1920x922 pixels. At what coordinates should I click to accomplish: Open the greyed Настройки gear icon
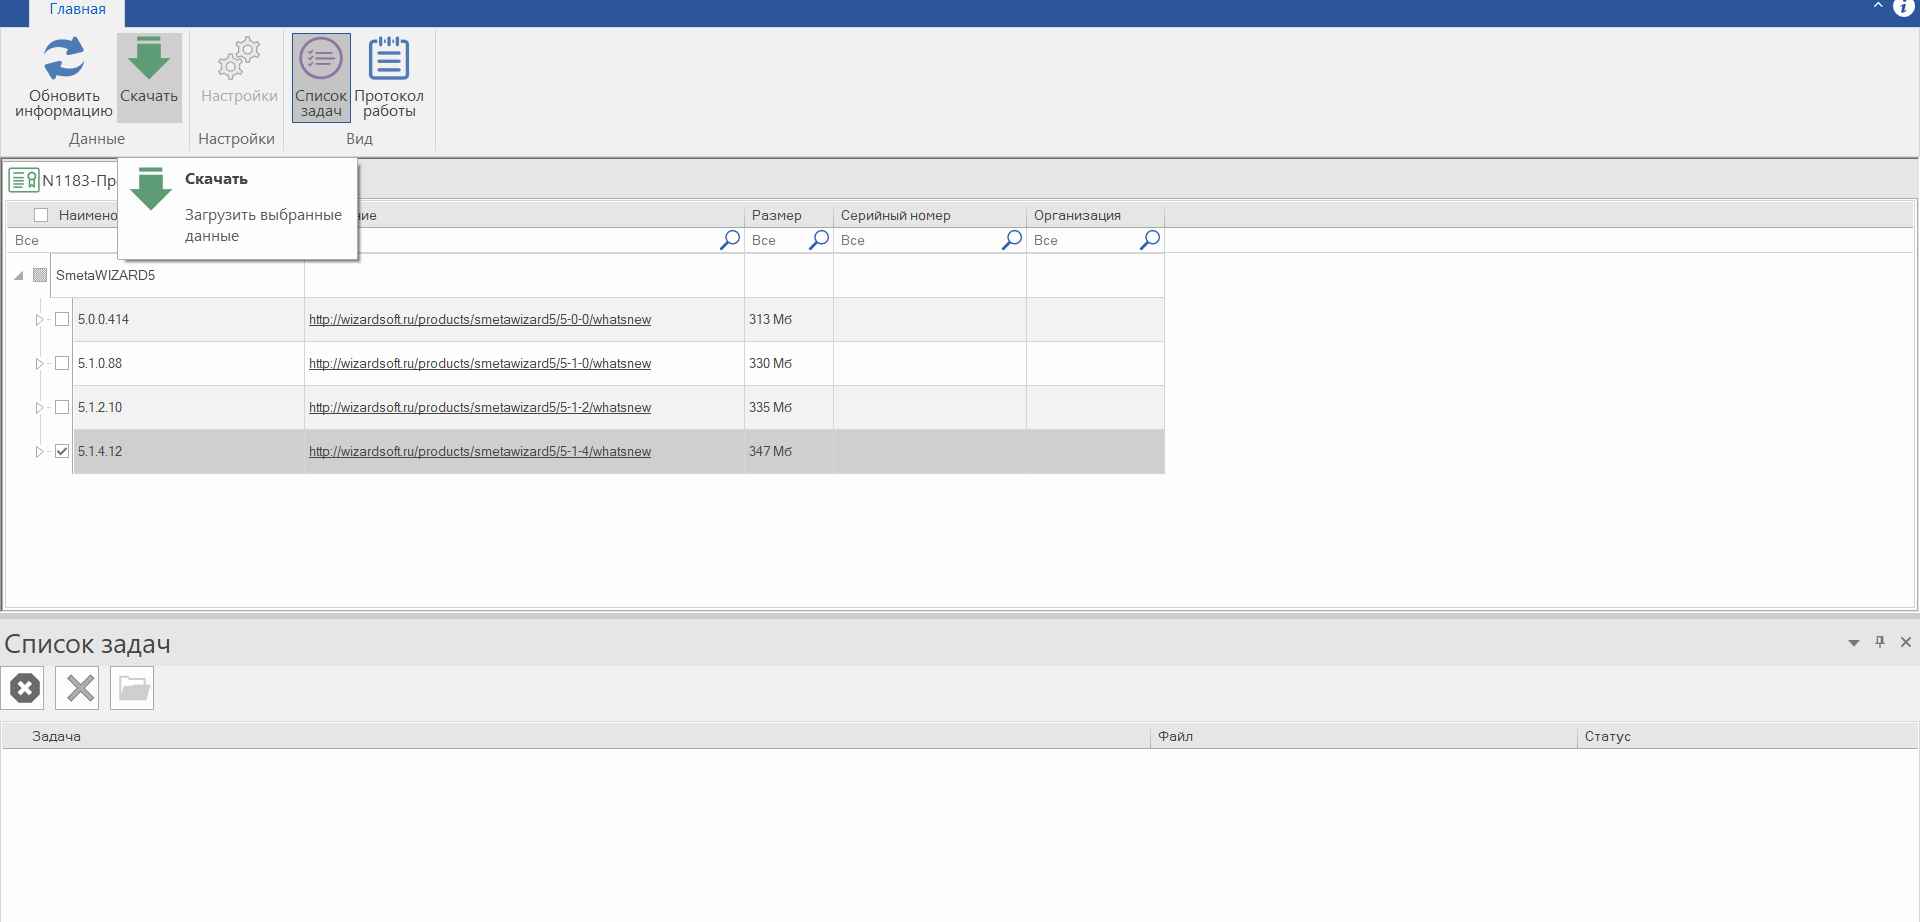point(239,58)
